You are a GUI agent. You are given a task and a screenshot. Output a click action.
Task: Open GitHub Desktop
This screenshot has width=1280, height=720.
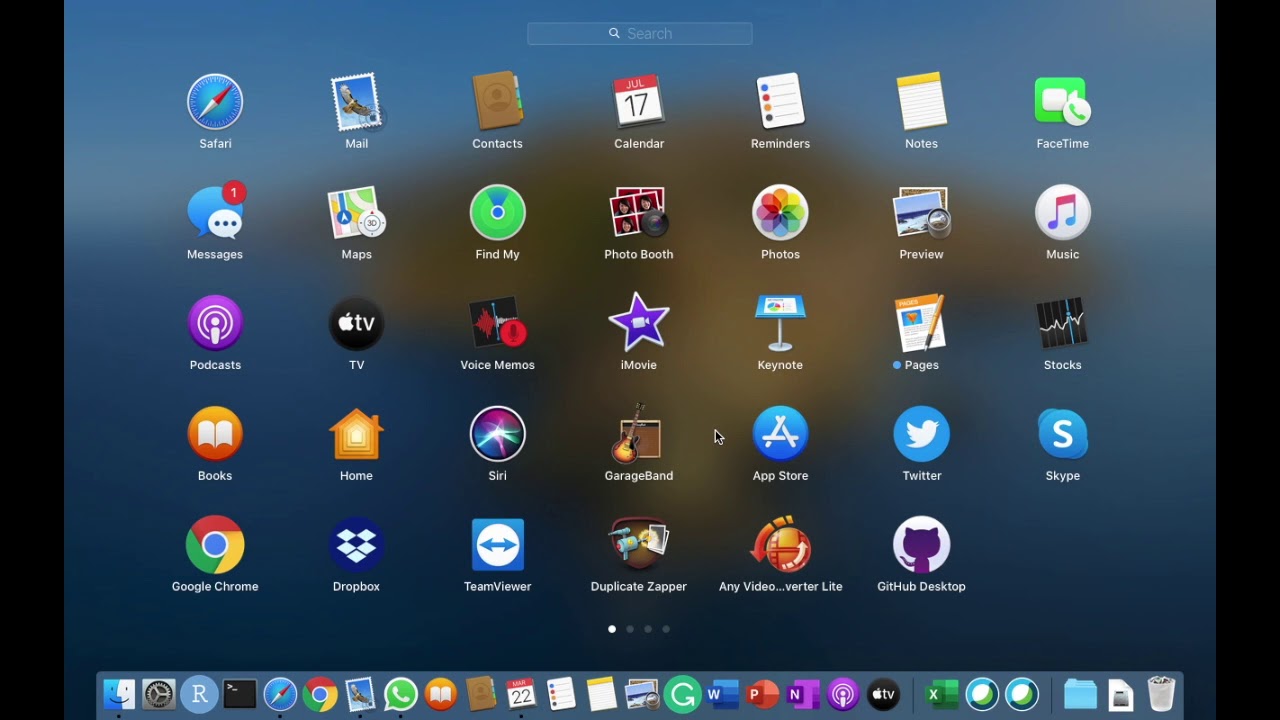point(921,545)
